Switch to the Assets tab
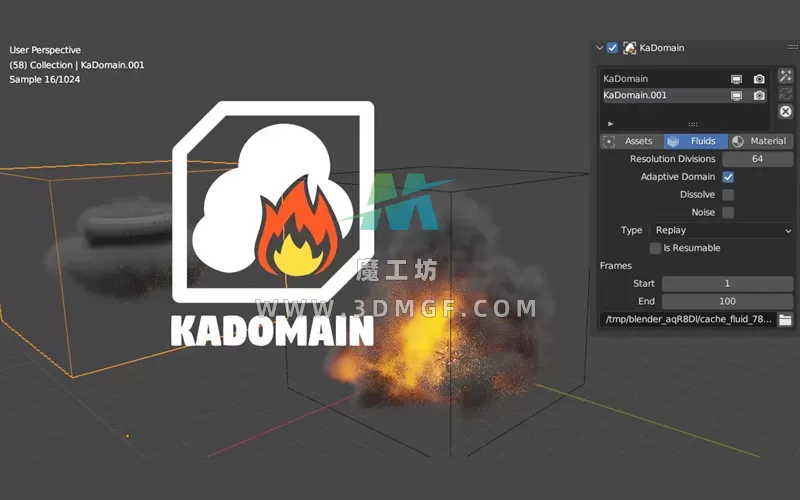 [x=630, y=141]
